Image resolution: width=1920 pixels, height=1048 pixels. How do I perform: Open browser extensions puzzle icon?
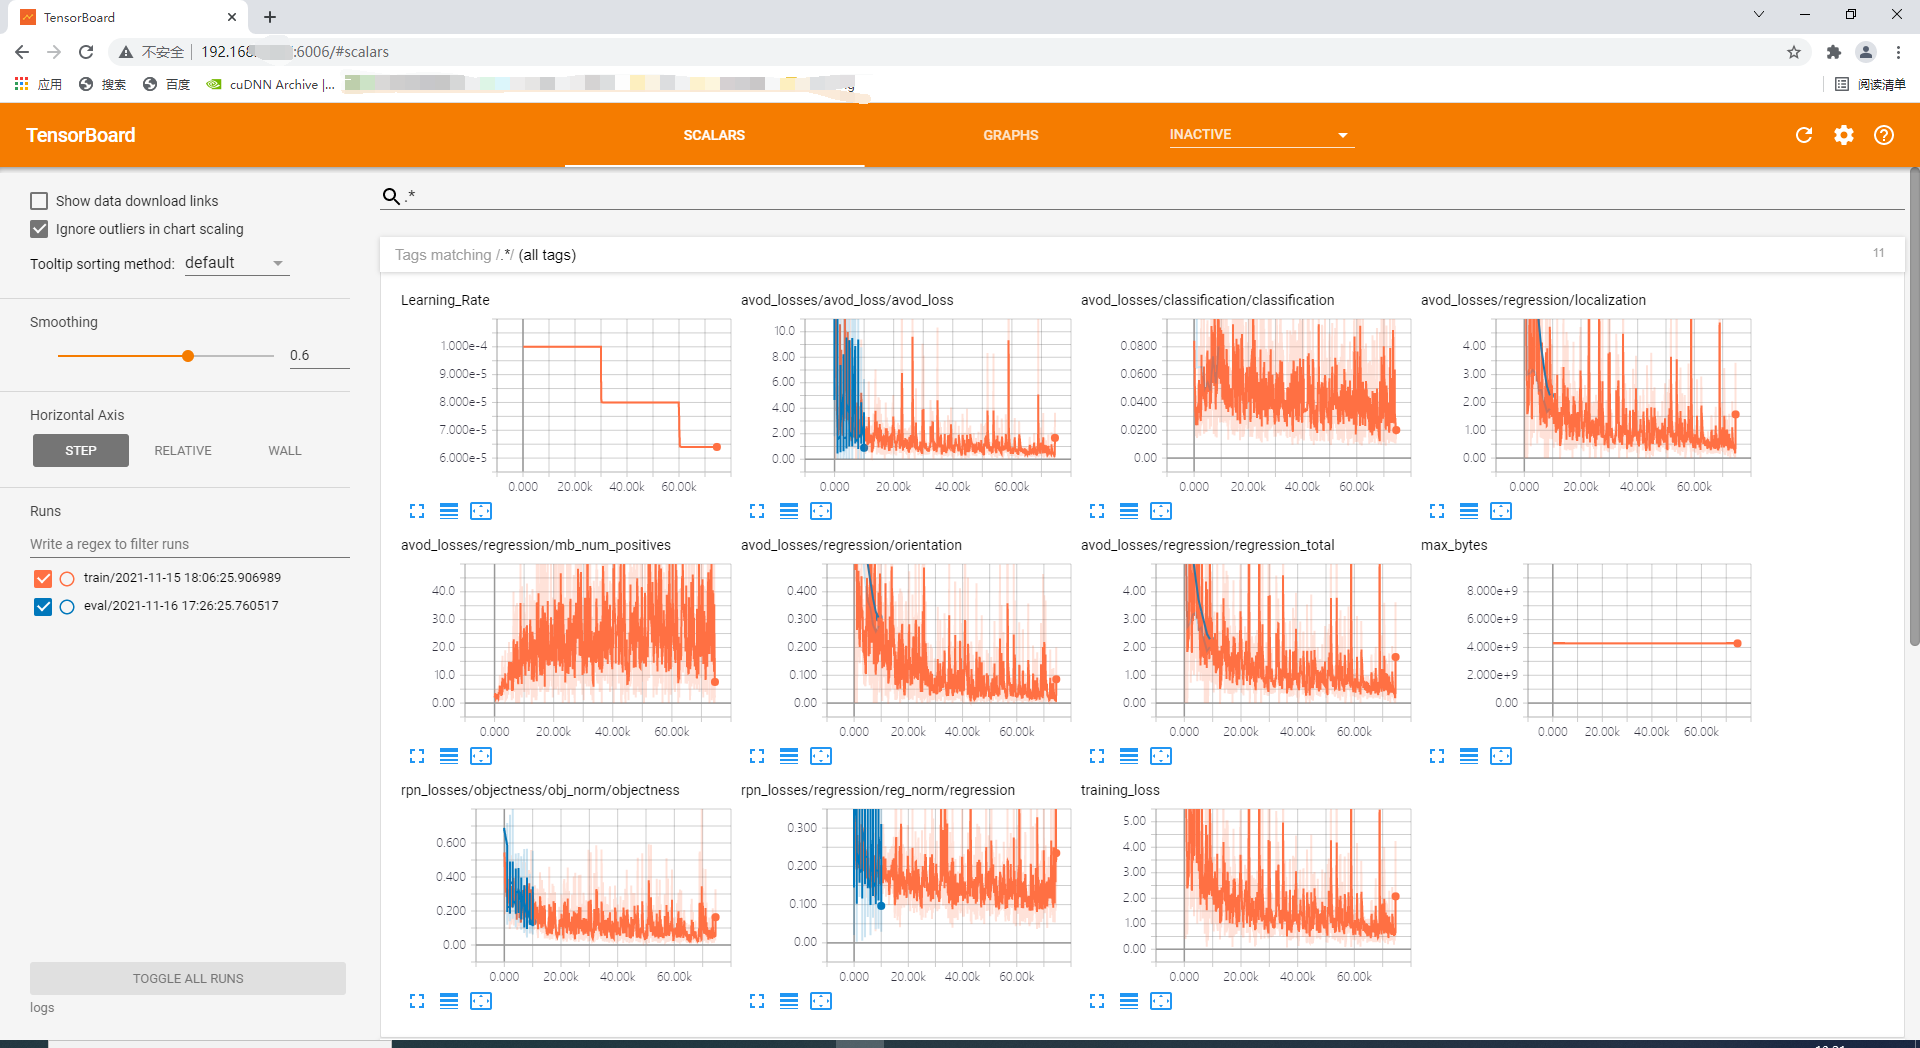1833,52
